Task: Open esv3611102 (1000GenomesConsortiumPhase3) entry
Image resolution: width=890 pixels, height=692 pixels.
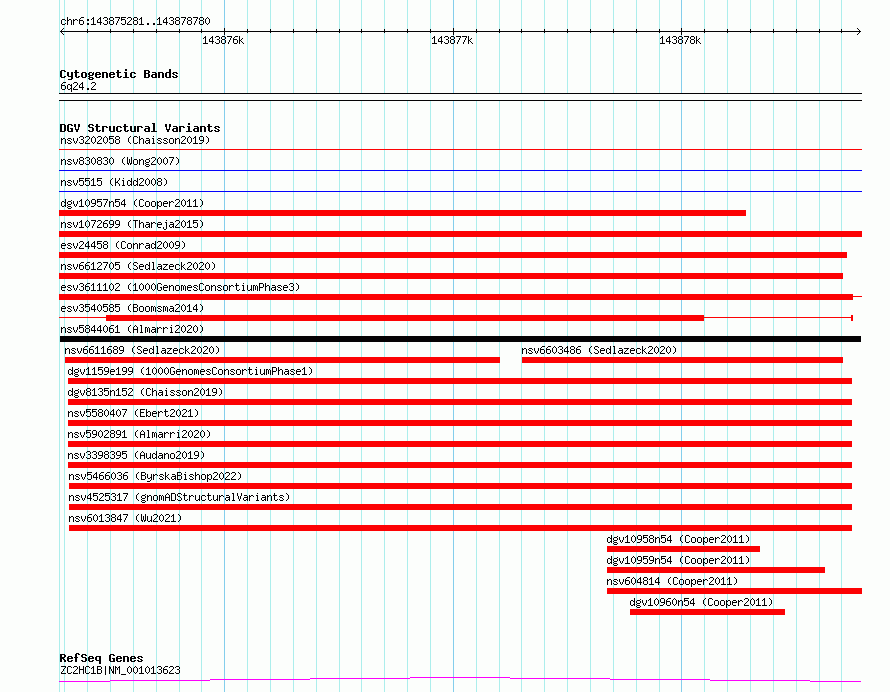Action: [x=180, y=287]
